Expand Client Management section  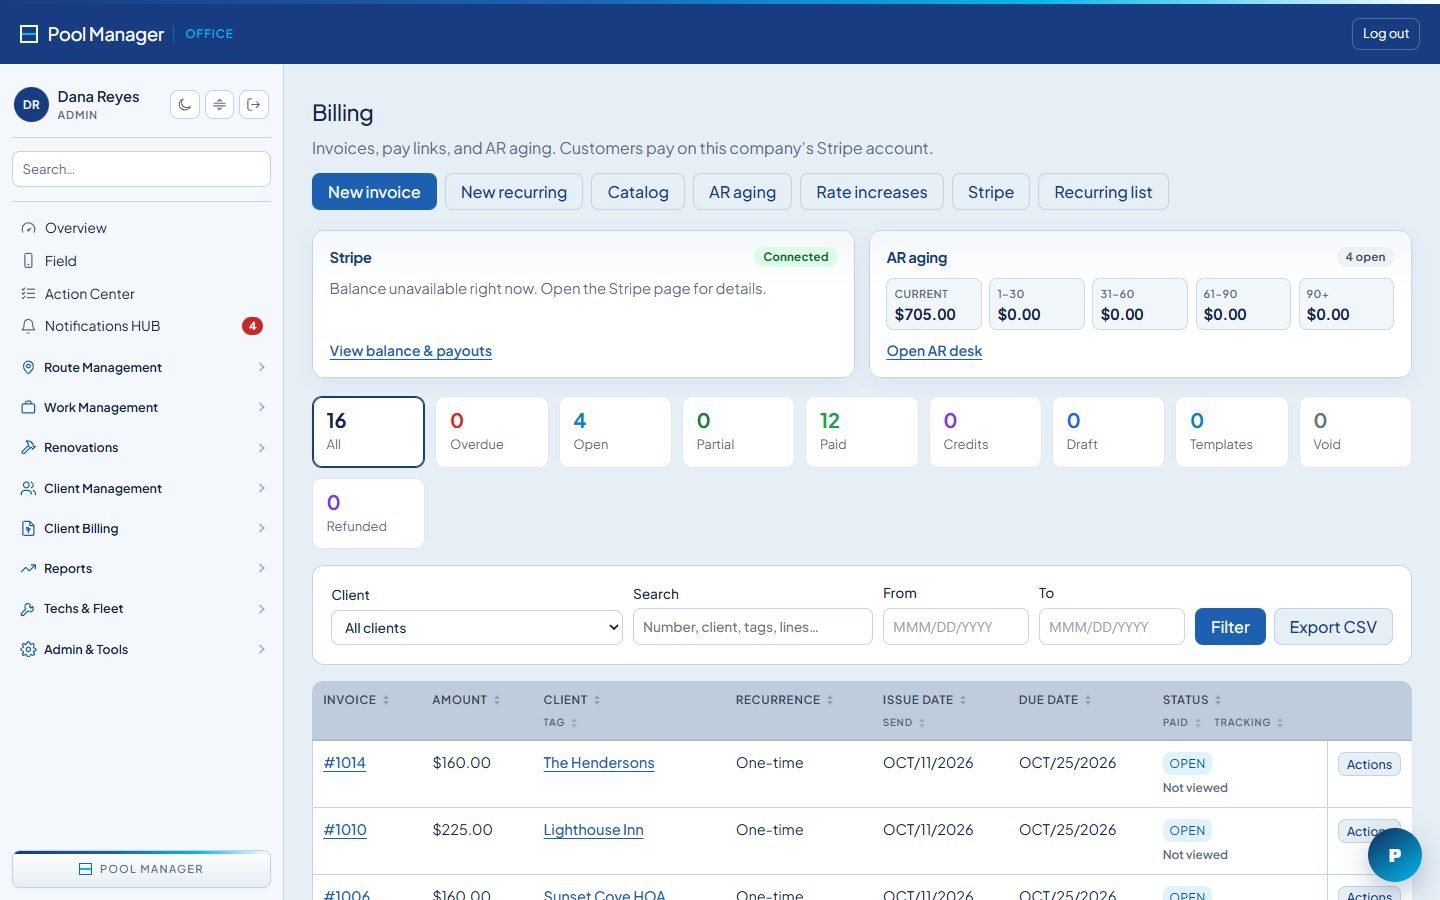point(141,488)
